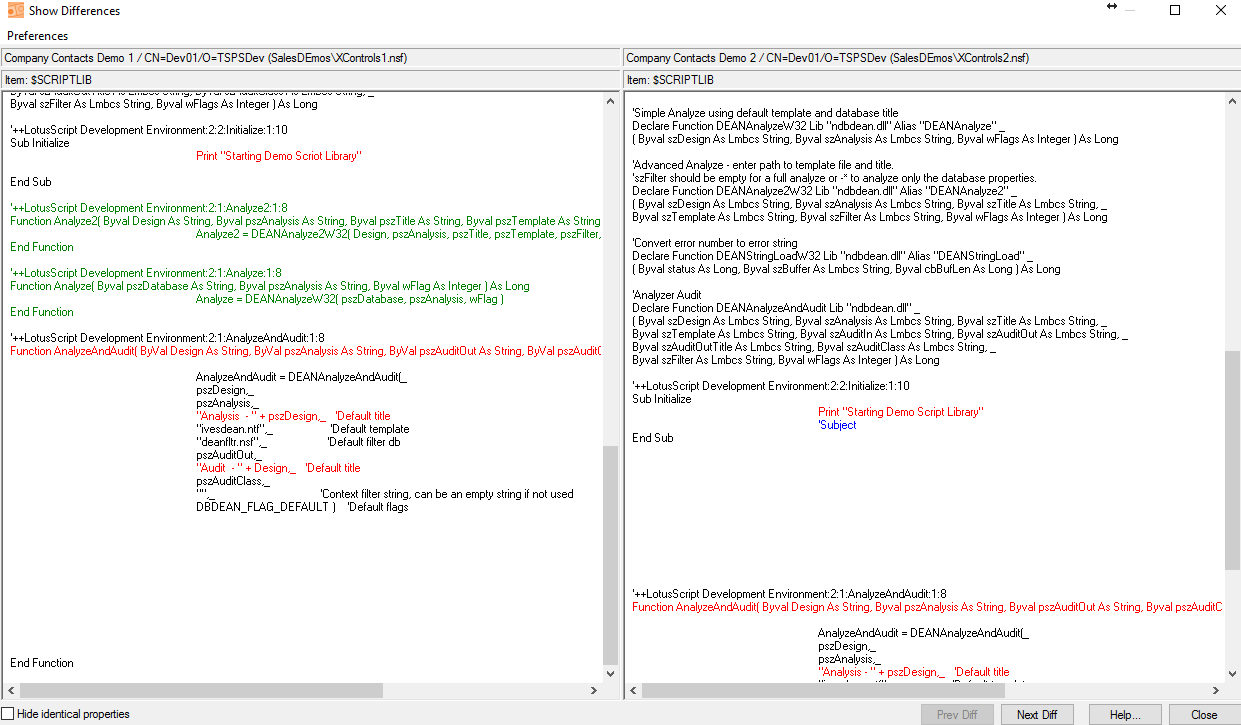This screenshot has height=725, width=1241.
Task: Maximize the Show Differences window
Action: click(1175, 11)
